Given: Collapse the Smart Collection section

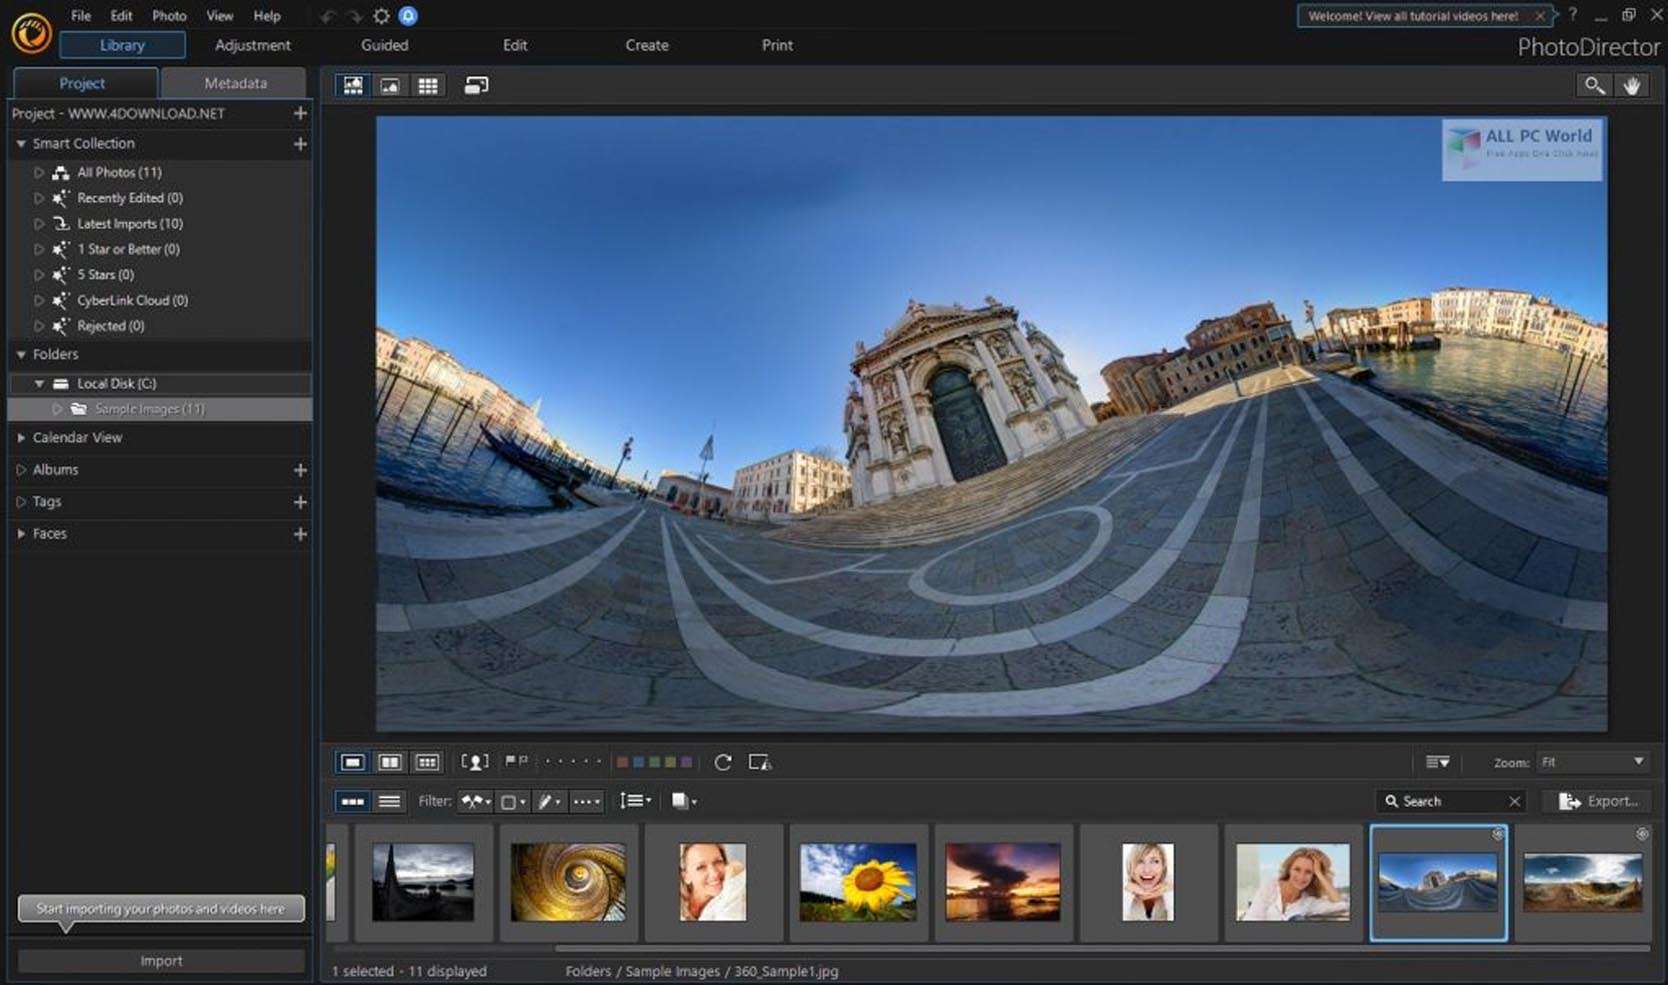Looking at the screenshot, I should pos(21,144).
